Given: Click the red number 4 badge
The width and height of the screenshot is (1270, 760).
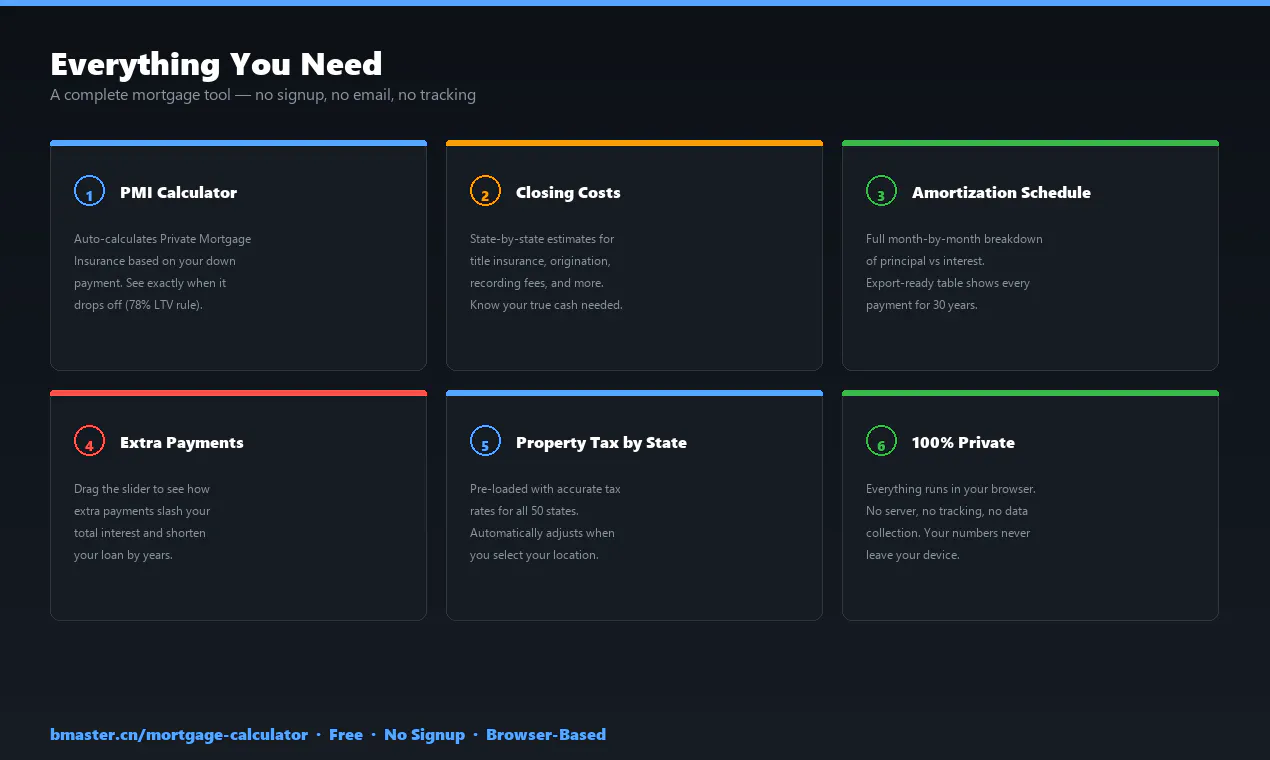Looking at the screenshot, I should 89,440.
